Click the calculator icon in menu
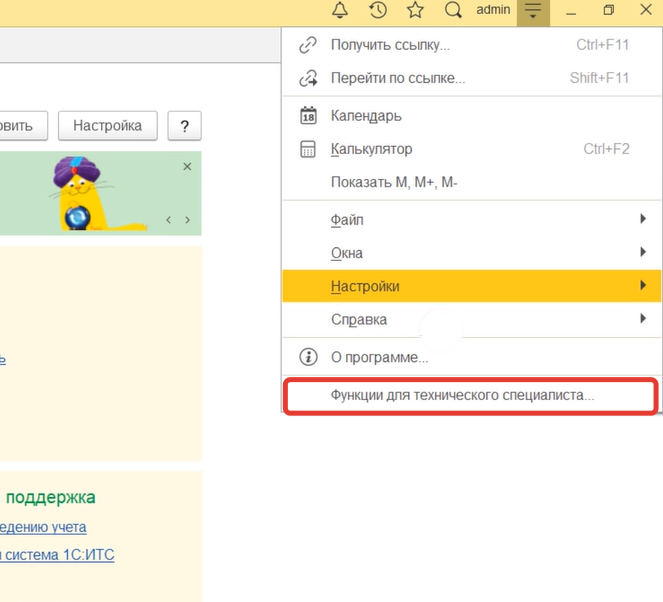 pos(309,149)
